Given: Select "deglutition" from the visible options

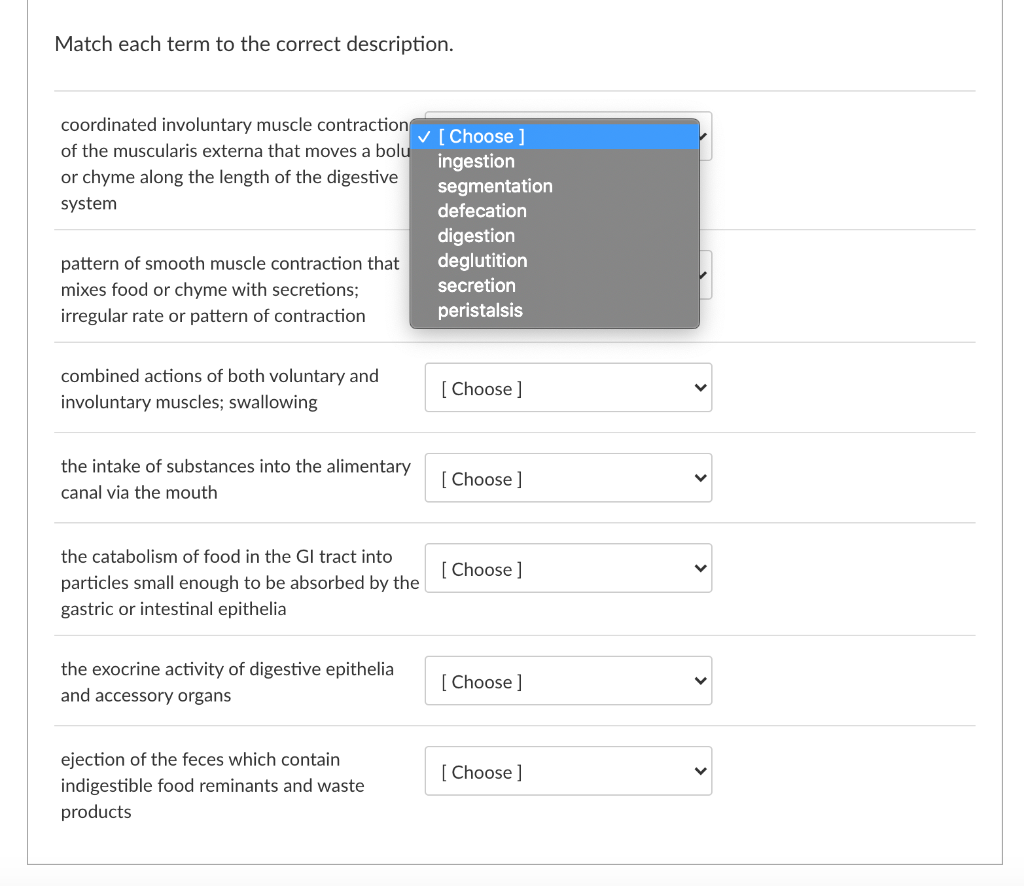Looking at the screenshot, I should pyautogui.click(x=482, y=261).
